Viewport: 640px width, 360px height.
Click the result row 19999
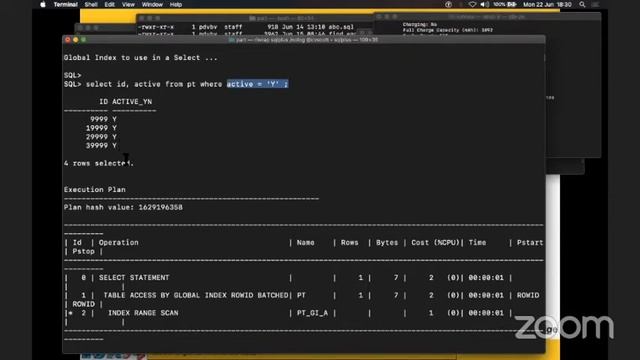tap(101, 128)
